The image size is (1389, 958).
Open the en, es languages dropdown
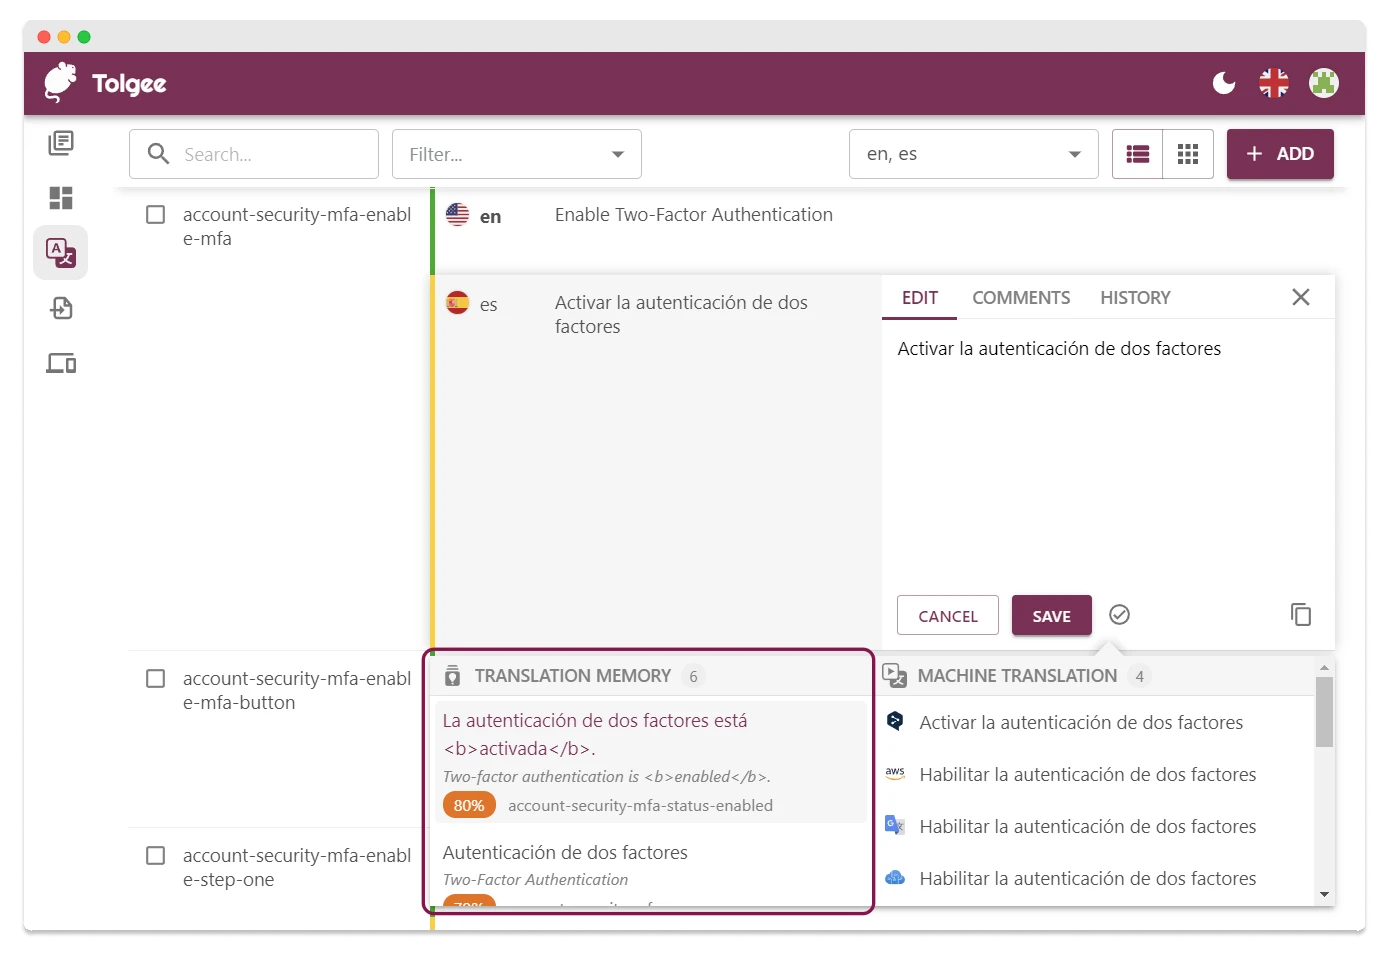(973, 154)
